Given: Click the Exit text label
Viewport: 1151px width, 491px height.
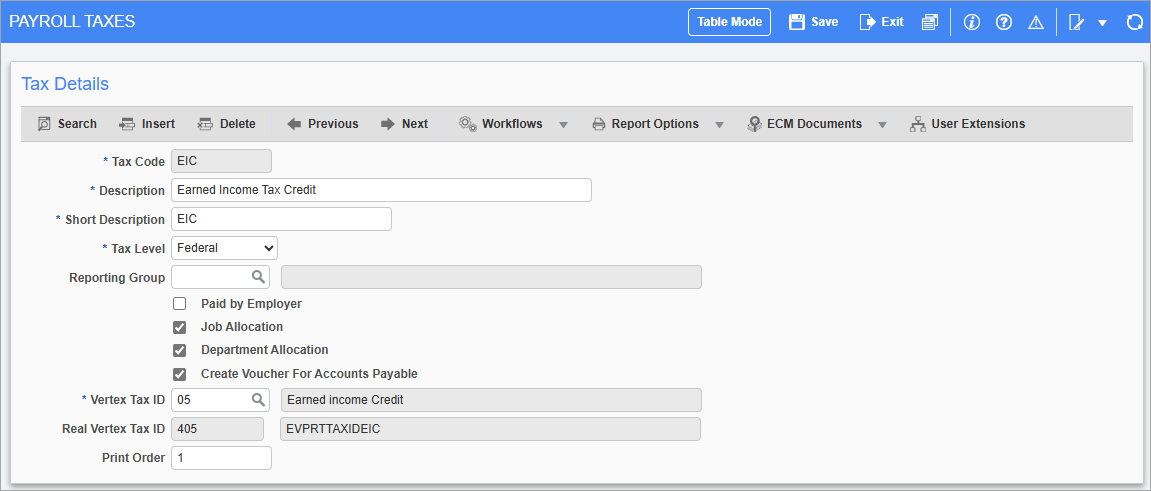Looking at the screenshot, I should [893, 22].
